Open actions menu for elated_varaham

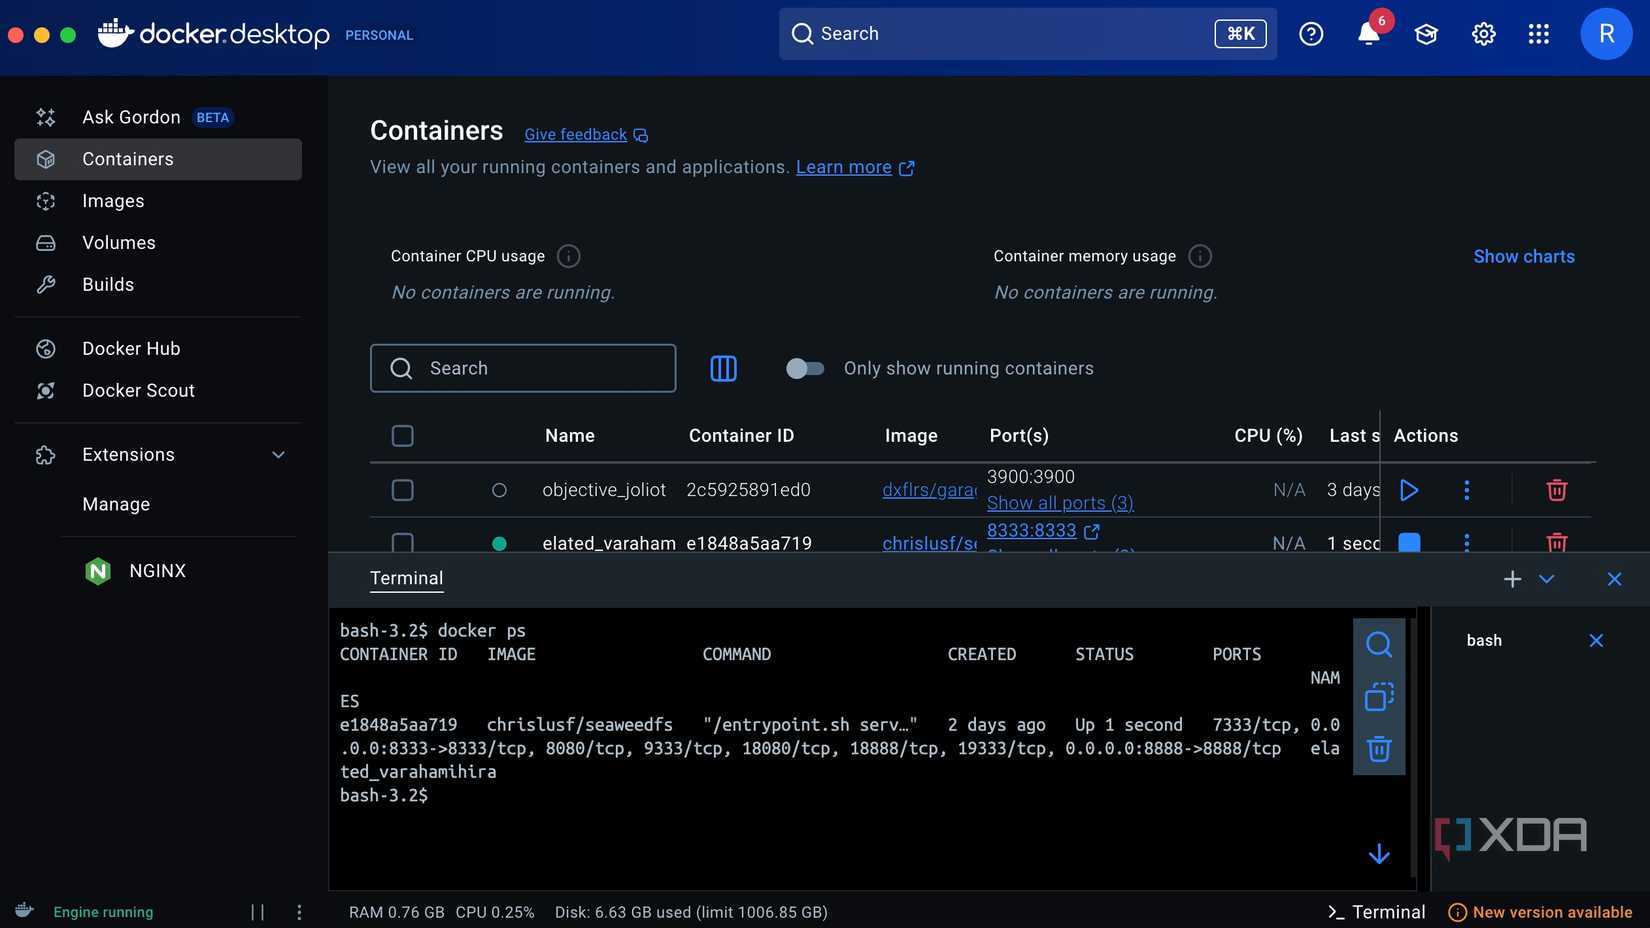(1466, 543)
